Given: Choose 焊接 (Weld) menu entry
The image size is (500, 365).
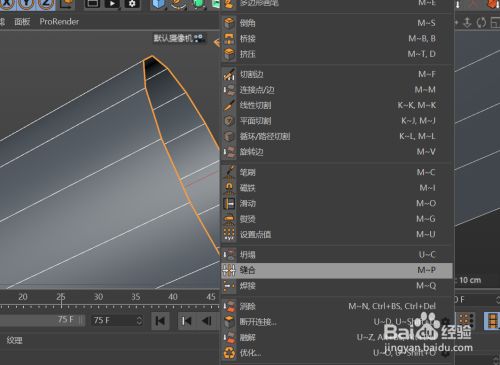Looking at the screenshot, I should point(337,286).
